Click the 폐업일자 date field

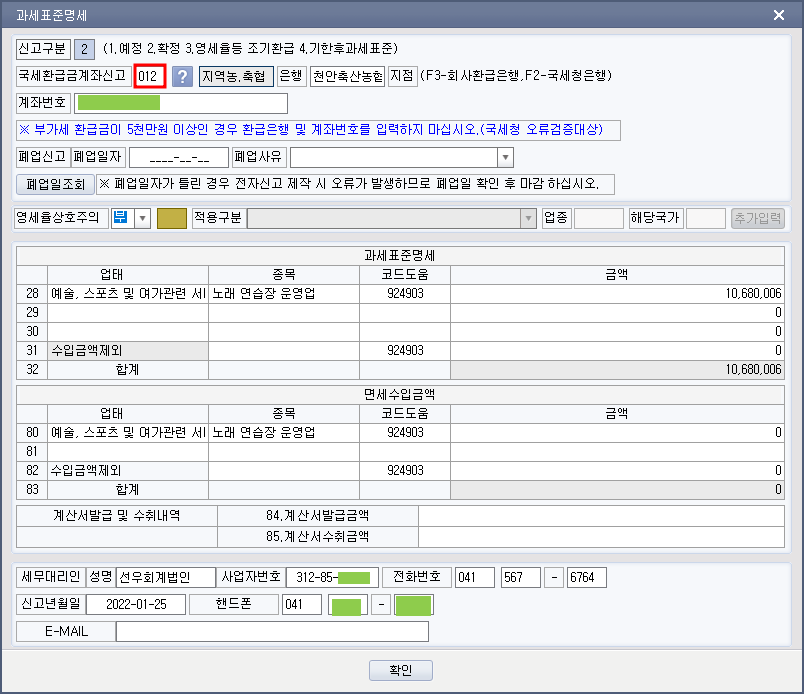(x=179, y=157)
